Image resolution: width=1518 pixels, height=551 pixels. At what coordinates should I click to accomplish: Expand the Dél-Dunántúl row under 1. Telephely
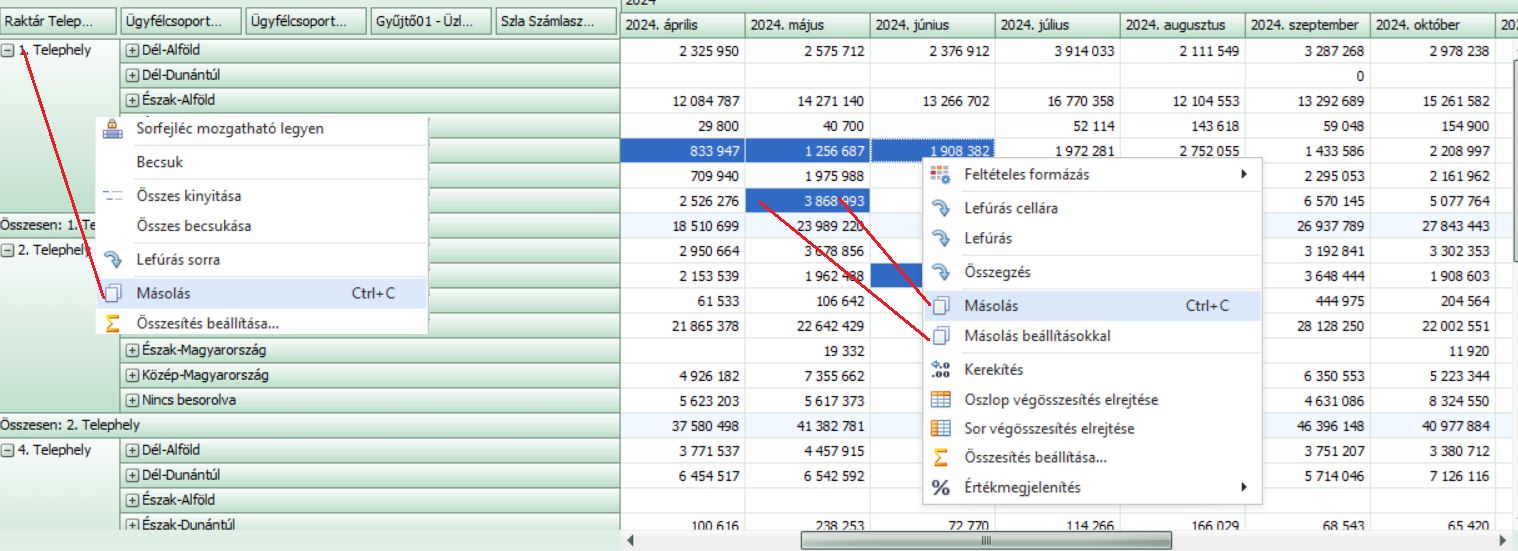[132, 75]
